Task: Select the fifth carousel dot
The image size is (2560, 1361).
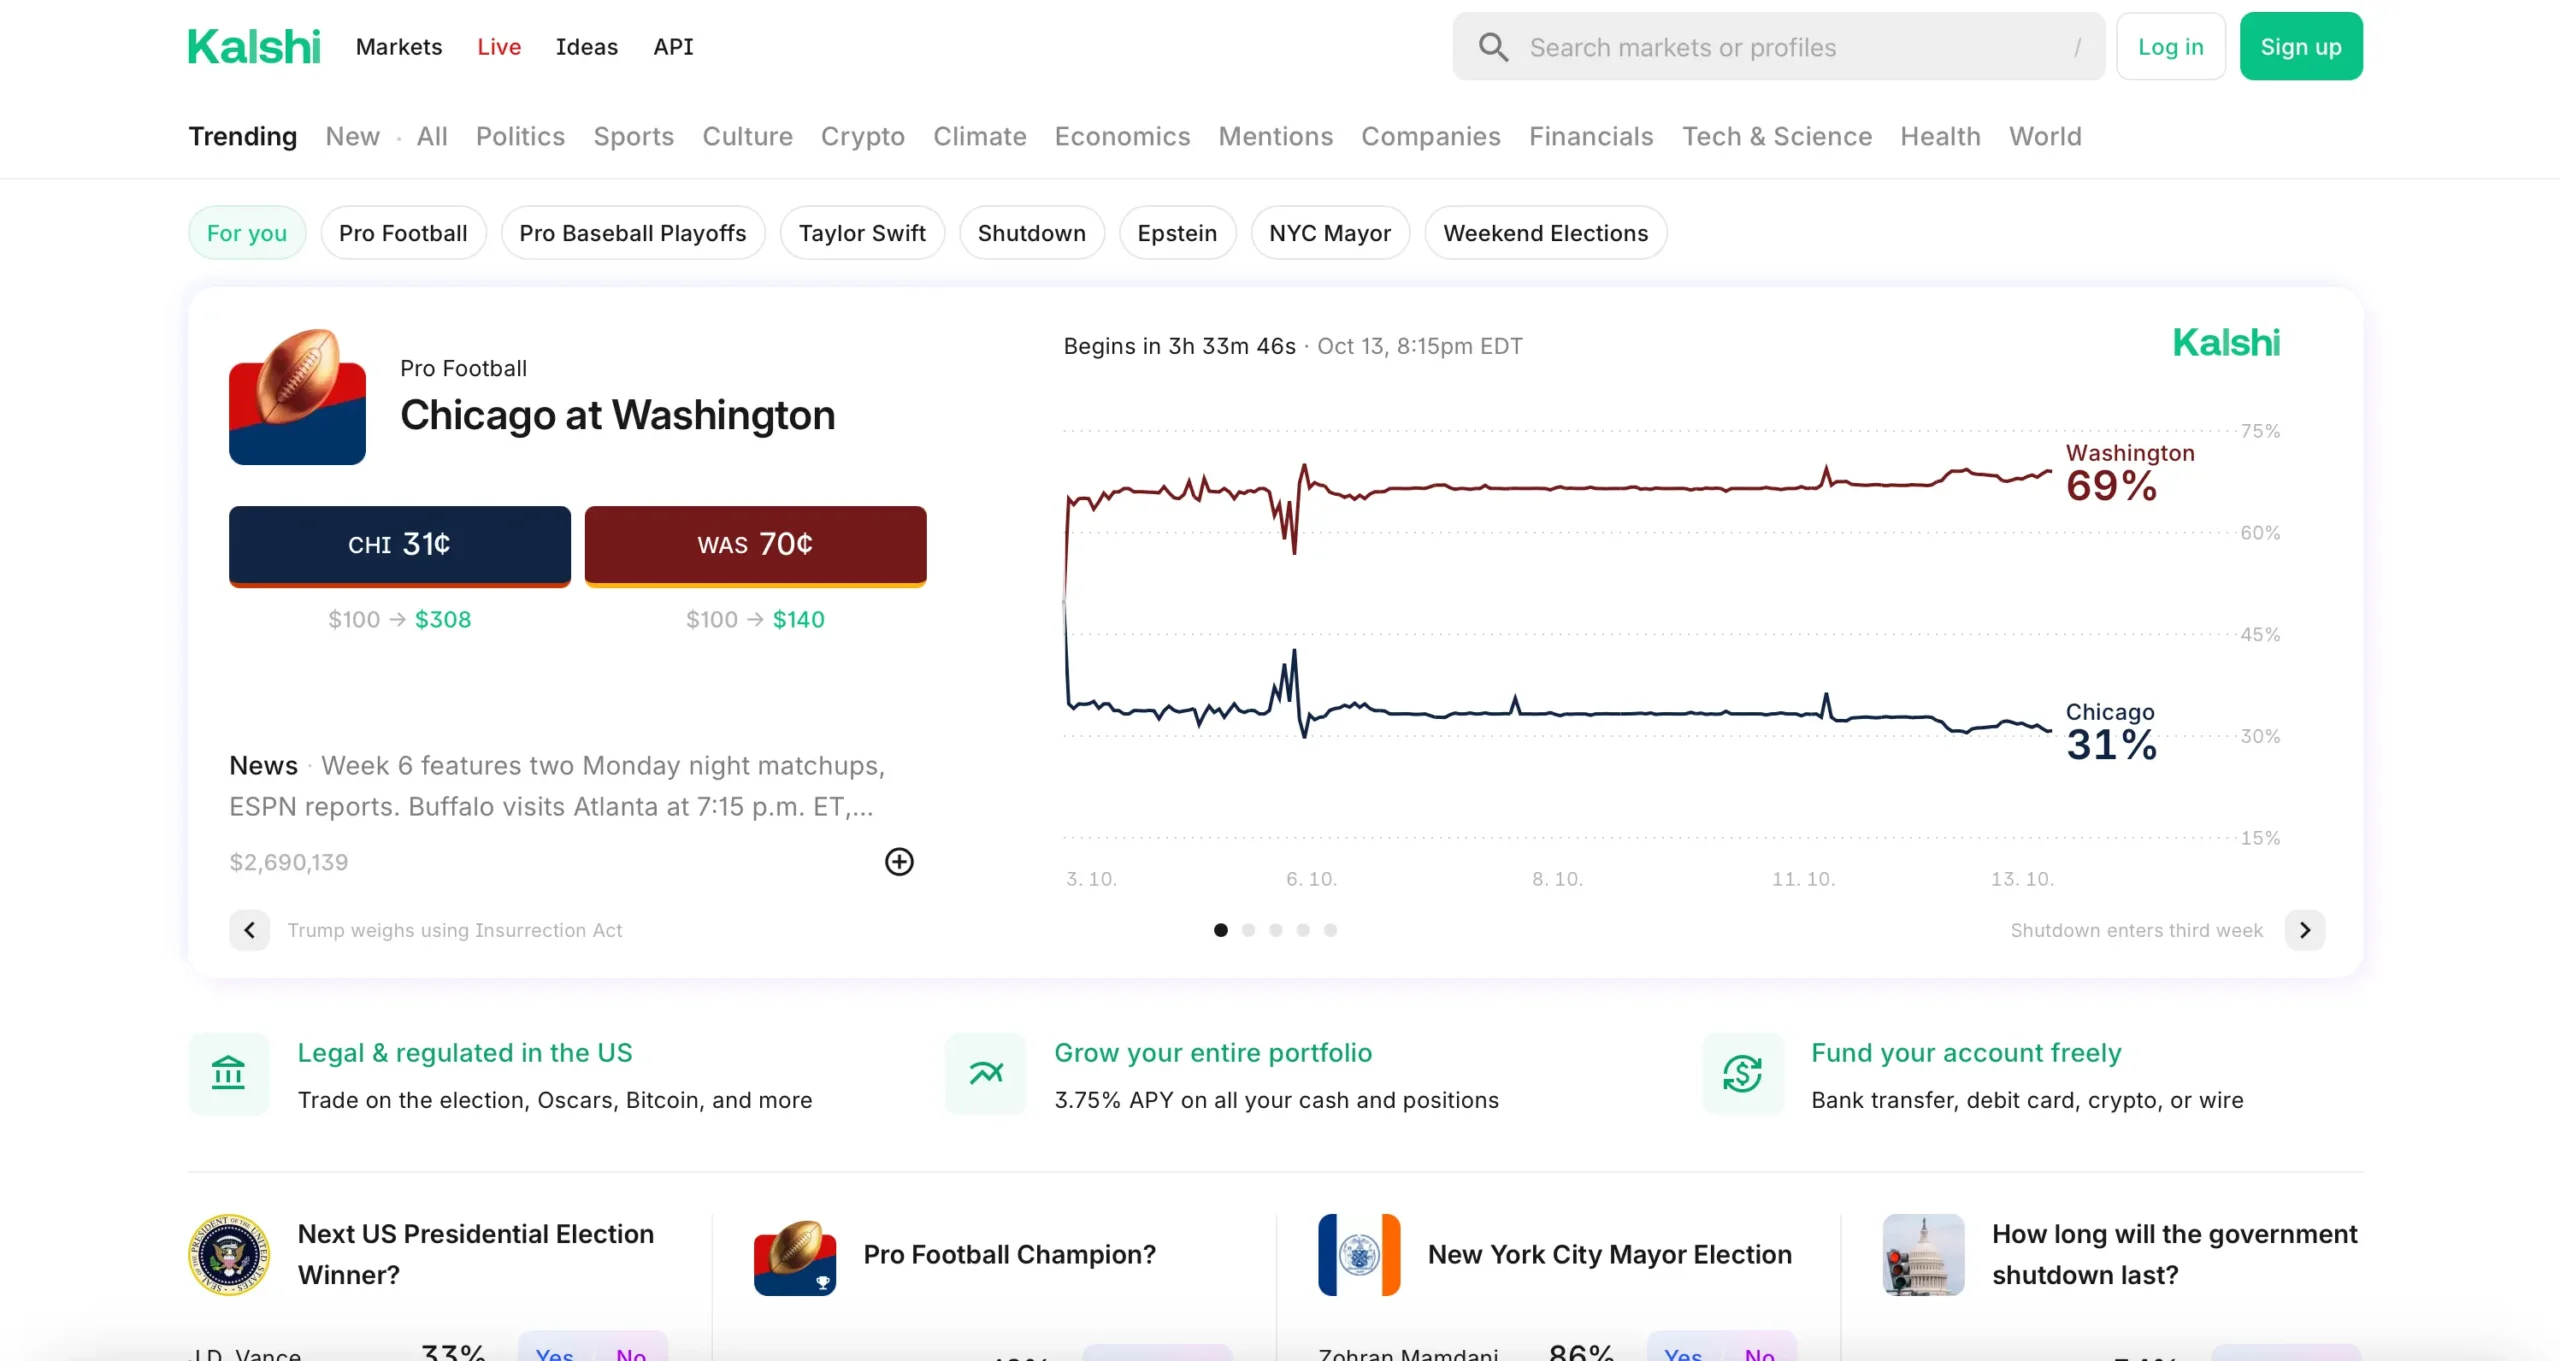Action: 1330,930
